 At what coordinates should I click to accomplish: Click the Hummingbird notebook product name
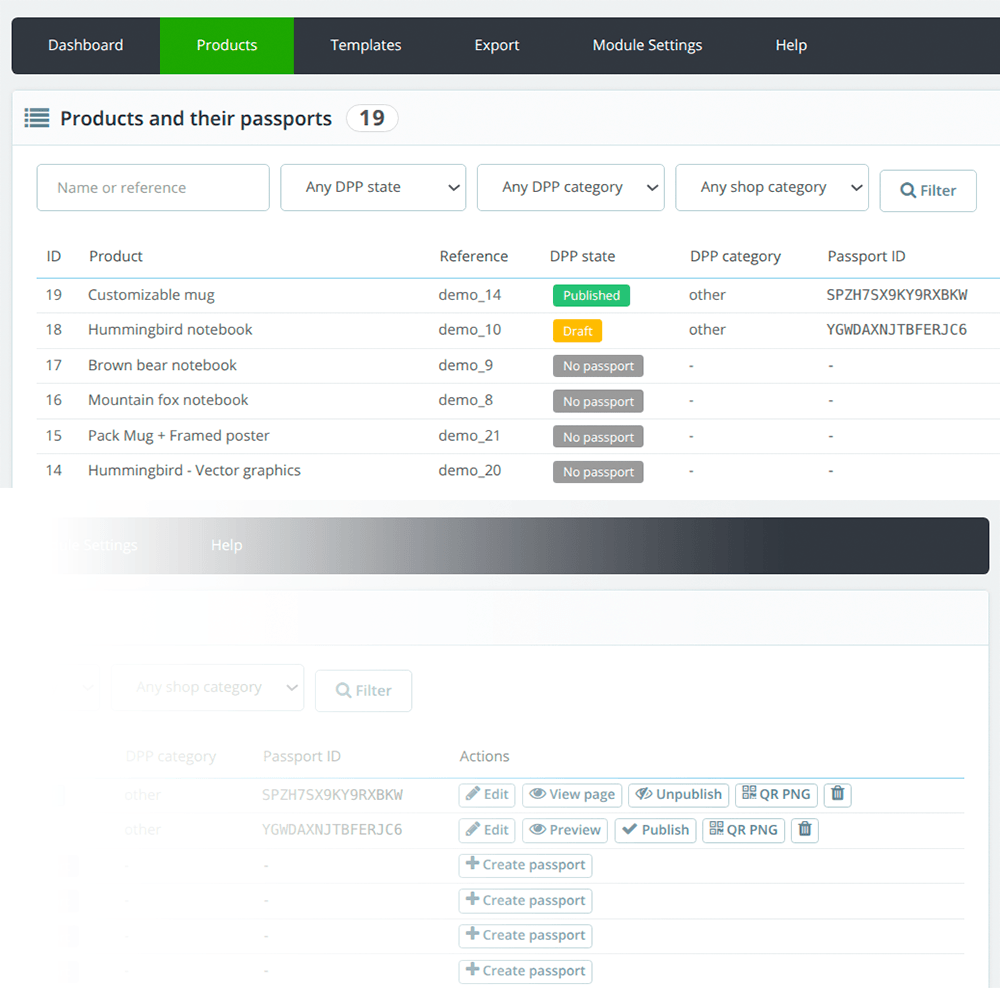[x=170, y=330]
